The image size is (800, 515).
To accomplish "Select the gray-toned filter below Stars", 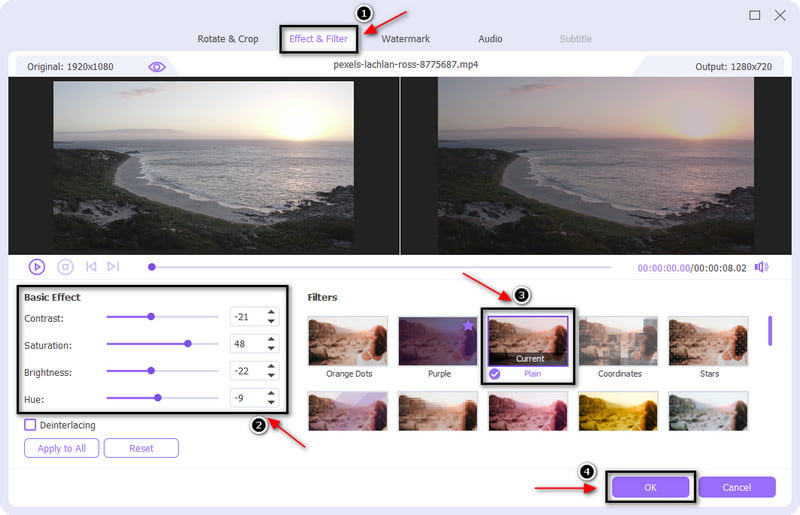I will click(x=708, y=411).
